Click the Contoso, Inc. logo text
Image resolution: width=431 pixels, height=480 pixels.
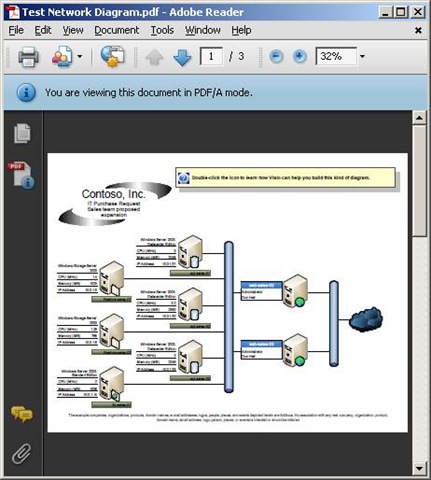click(x=114, y=194)
